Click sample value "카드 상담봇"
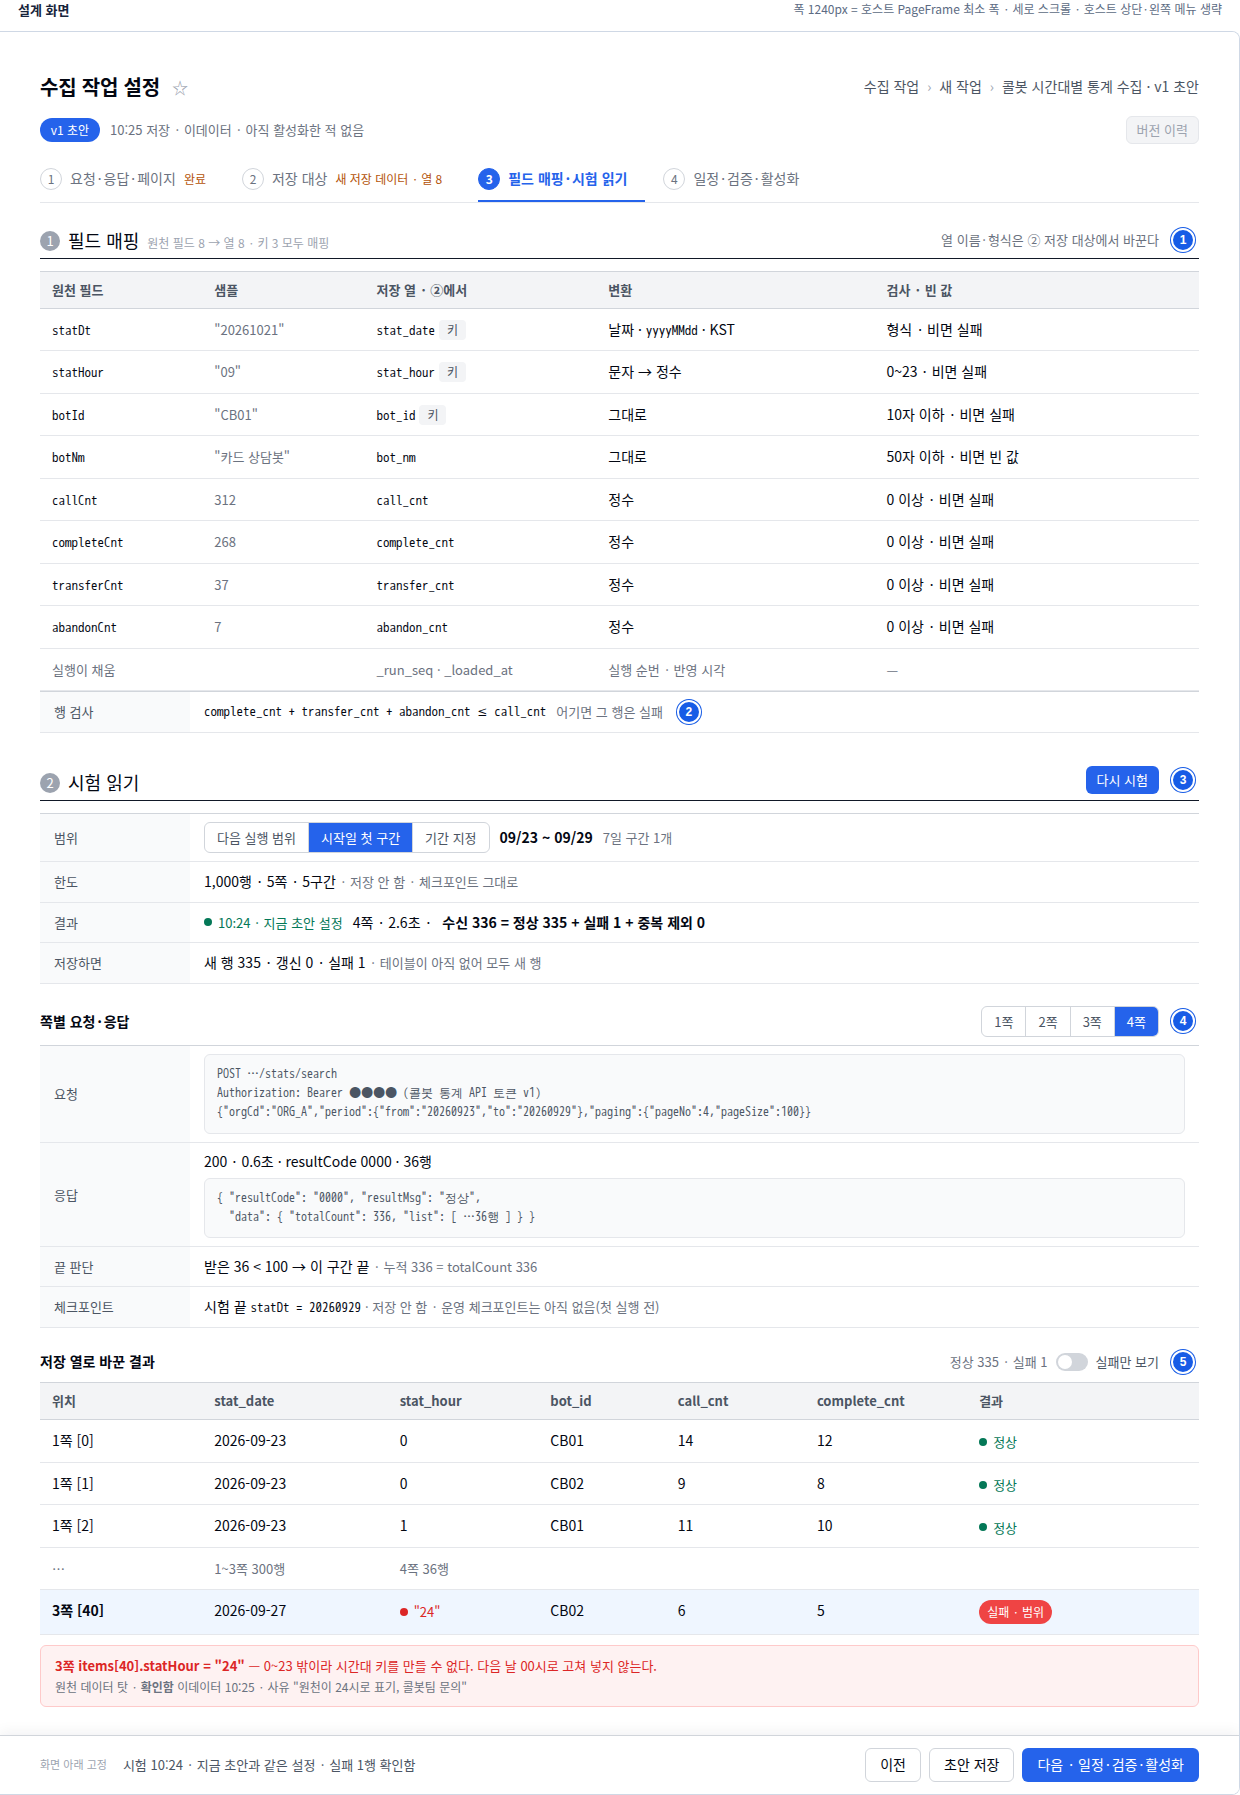Screen dimensions: 1240x1795 (252, 457)
